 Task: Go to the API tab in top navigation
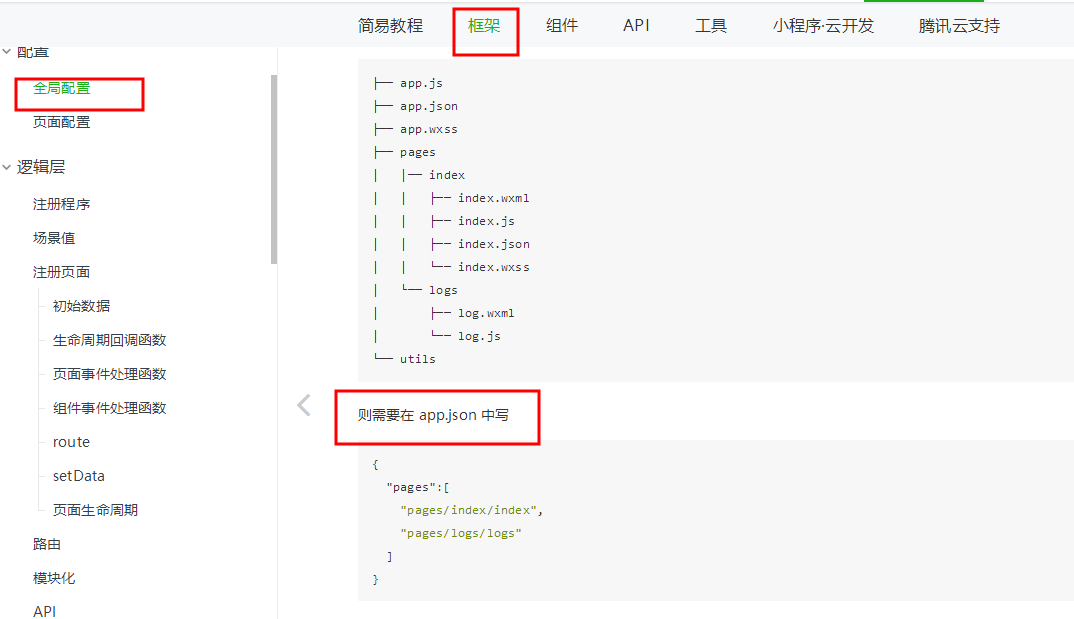tap(636, 26)
